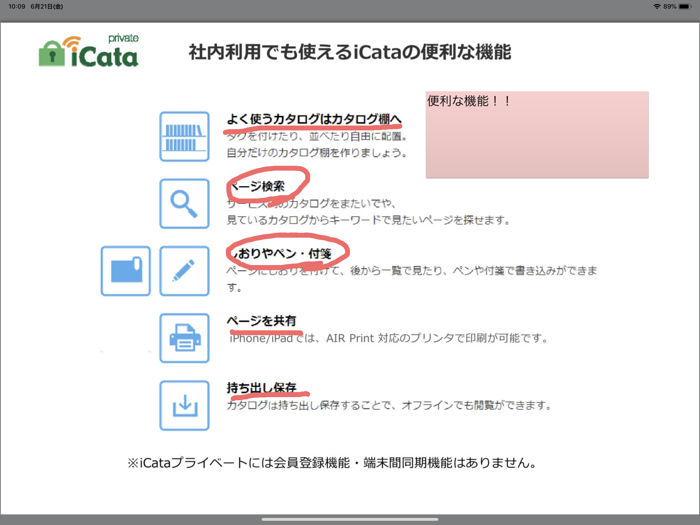Tap the printer icon
700x525 pixels.
coord(184,338)
